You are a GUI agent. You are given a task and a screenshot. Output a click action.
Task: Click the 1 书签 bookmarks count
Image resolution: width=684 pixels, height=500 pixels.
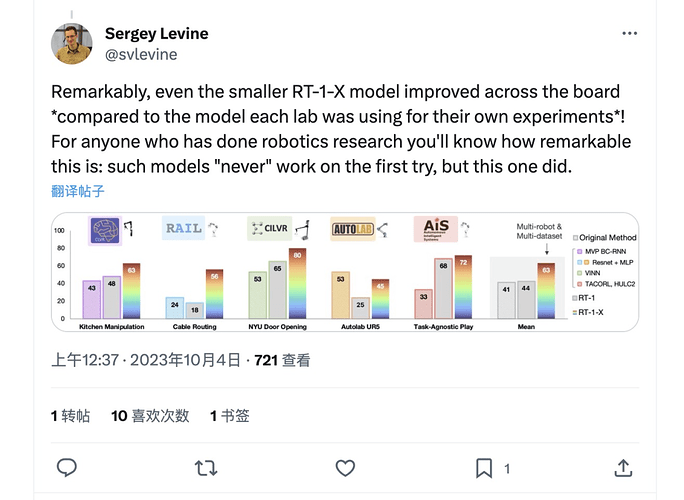pyautogui.click(x=230, y=415)
